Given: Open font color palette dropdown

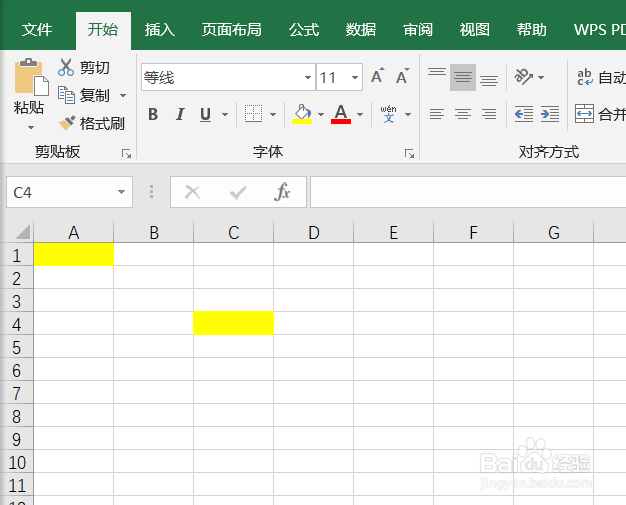Looking at the screenshot, I should pos(360,115).
